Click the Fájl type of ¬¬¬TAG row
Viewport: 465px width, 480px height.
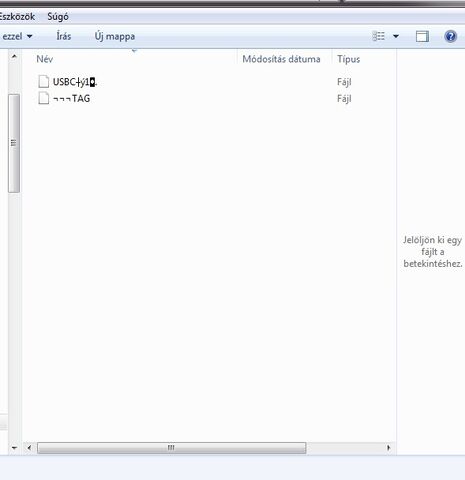click(x=344, y=99)
